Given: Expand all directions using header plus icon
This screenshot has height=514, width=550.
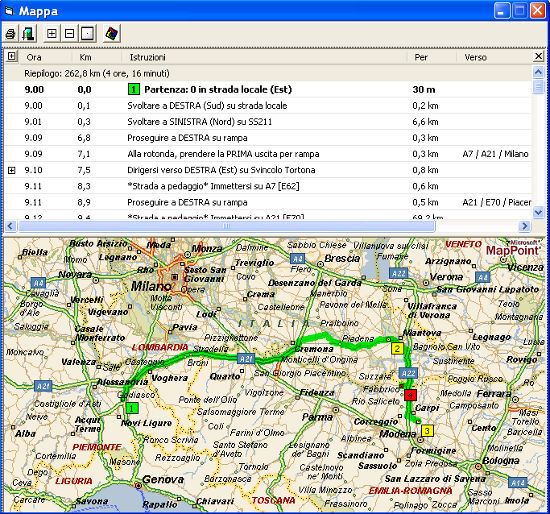Looking at the screenshot, I should 12,56.
